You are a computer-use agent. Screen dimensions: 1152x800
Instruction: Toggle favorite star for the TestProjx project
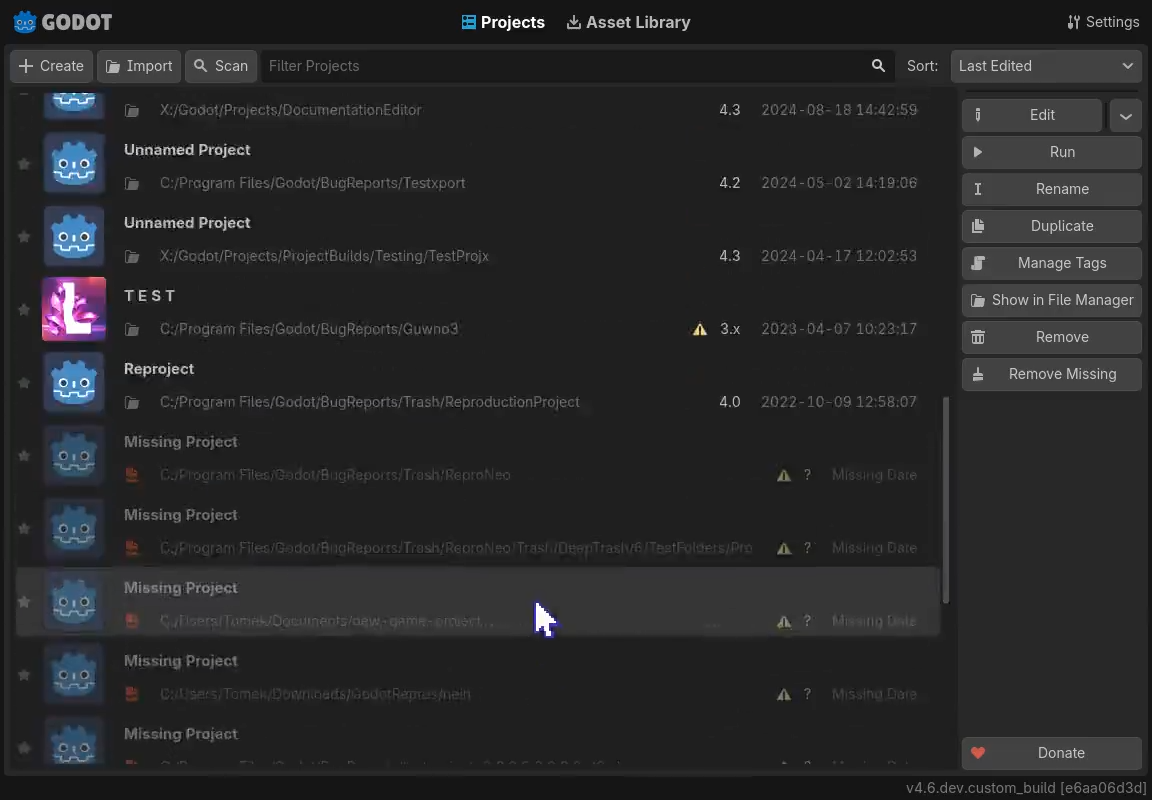click(24, 237)
